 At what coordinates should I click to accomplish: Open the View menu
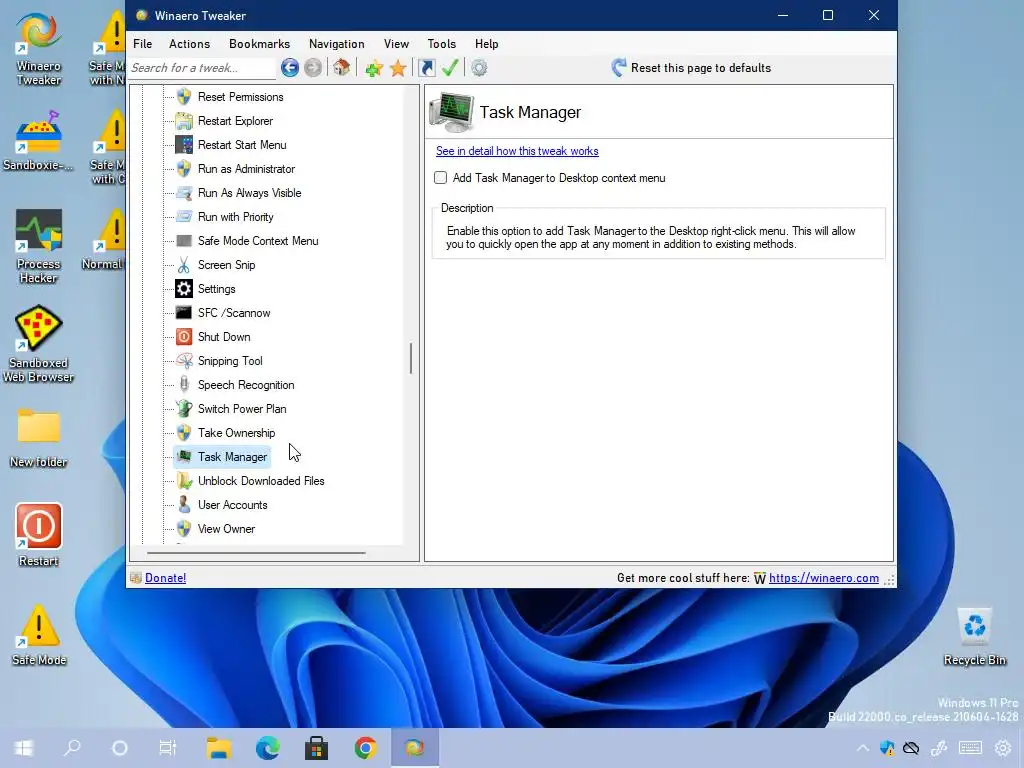[396, 44]
